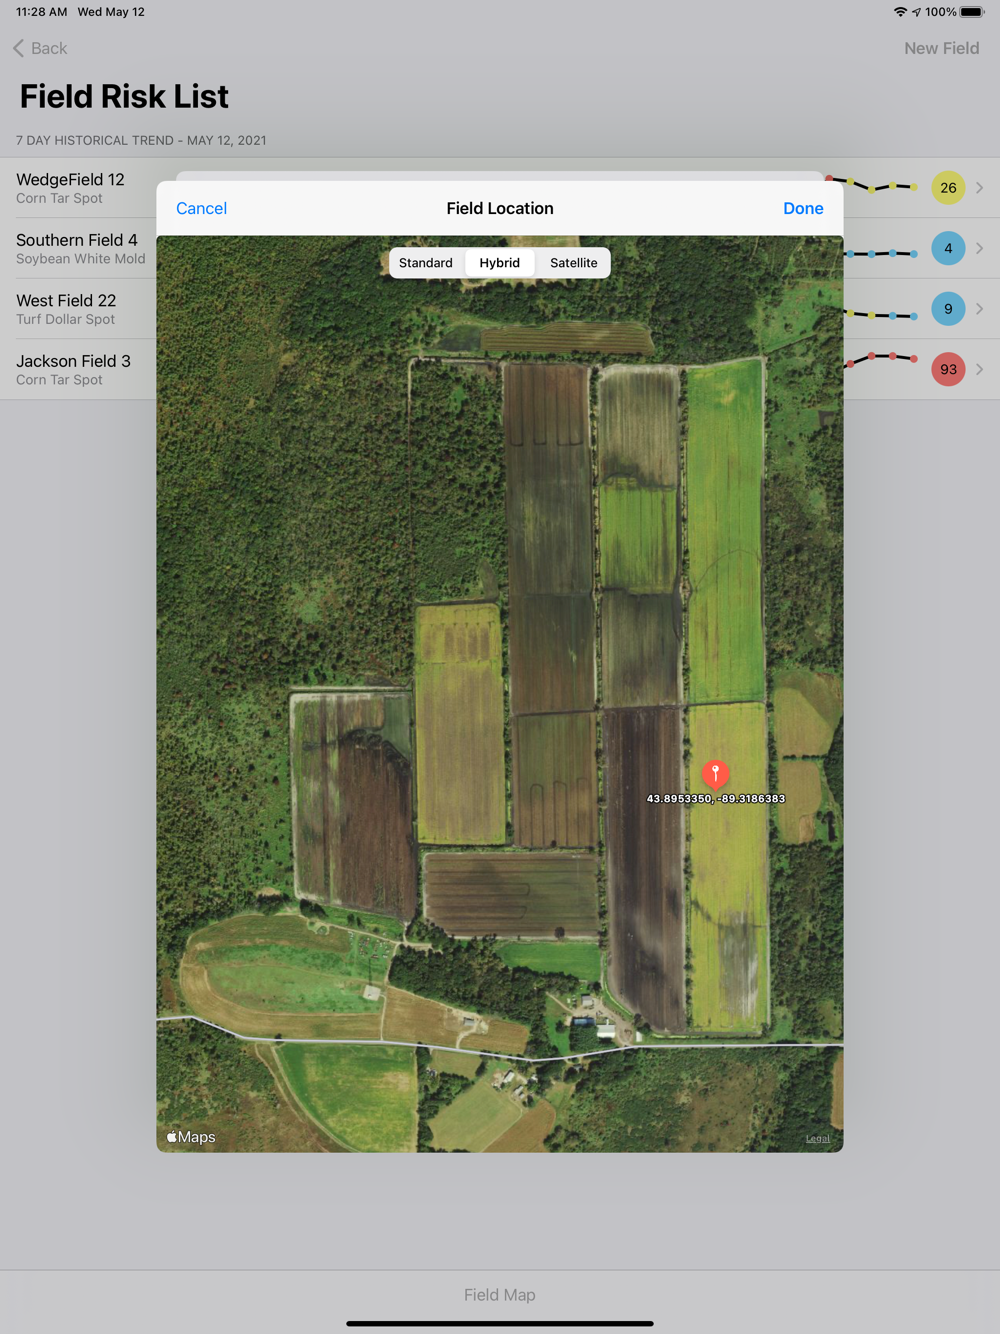
Task: Expand Jackson Field 3 disclosure chevron
Action: [x=979, y=369]
